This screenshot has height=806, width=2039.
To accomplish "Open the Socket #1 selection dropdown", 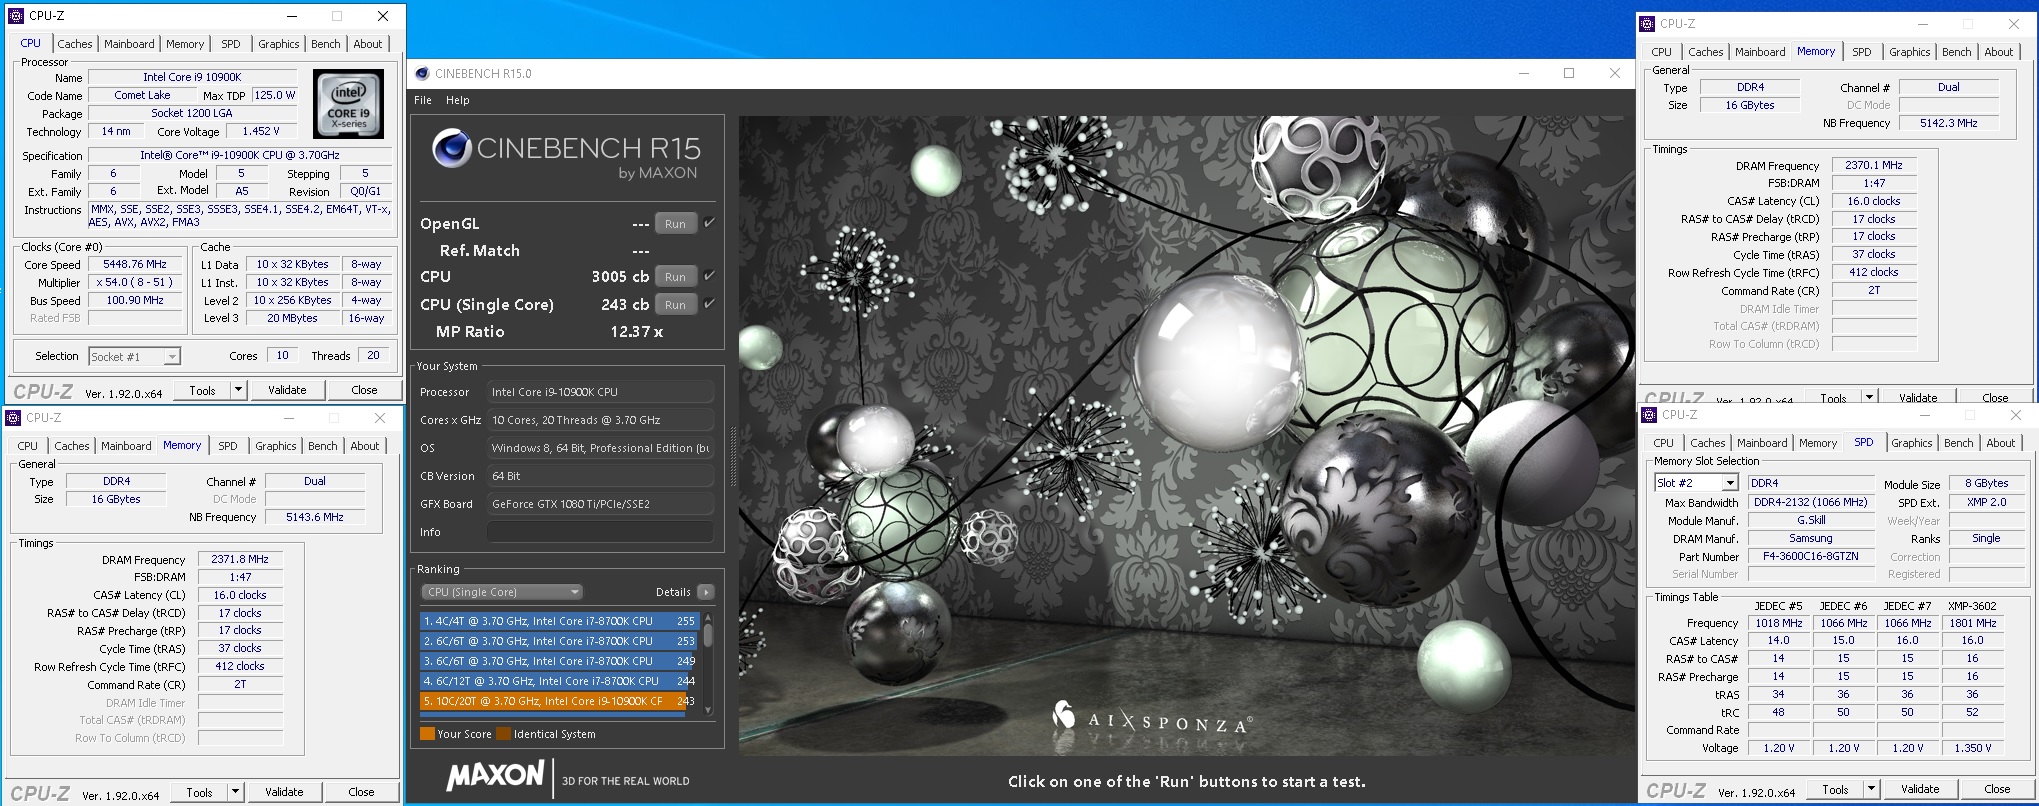I will click(x=135, y=356).
